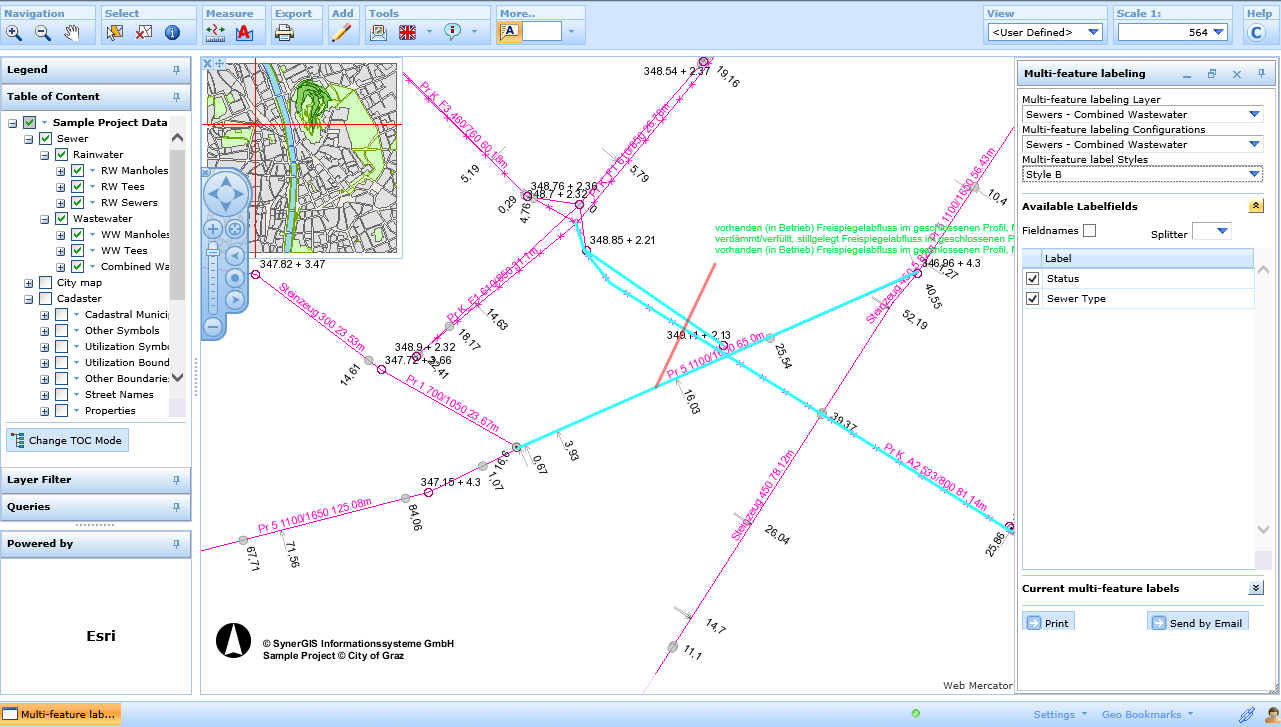Enable the City map layer checkbox
1281x727 pixels.
pyautogui.click(x=46, y=283)
